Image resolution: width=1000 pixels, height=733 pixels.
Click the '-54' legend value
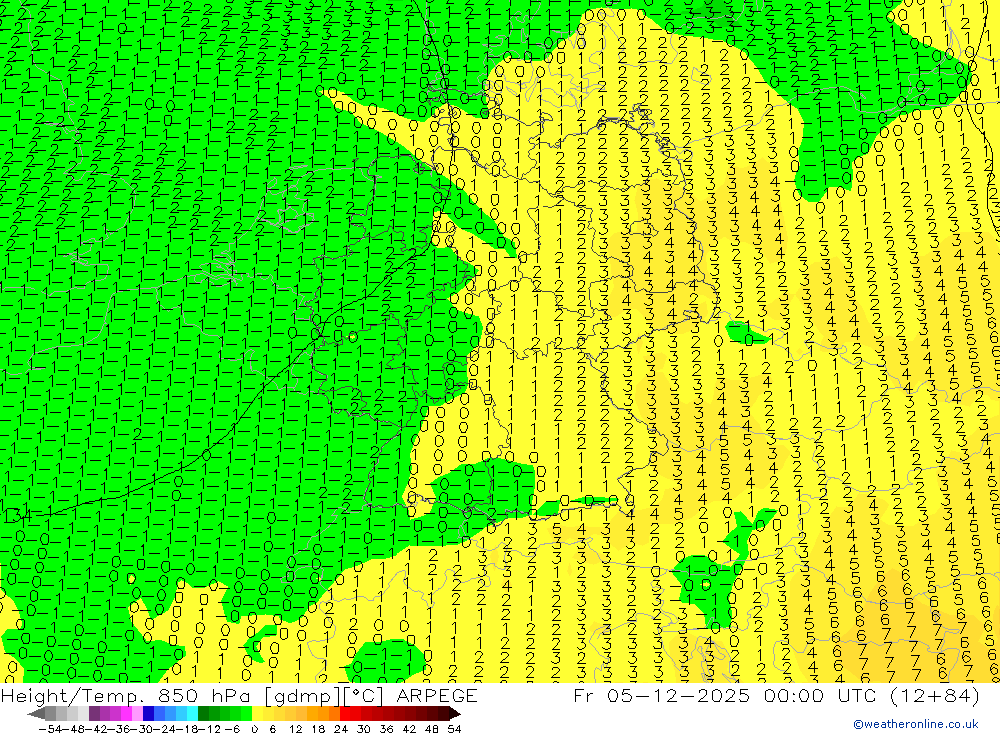[50, 729]
